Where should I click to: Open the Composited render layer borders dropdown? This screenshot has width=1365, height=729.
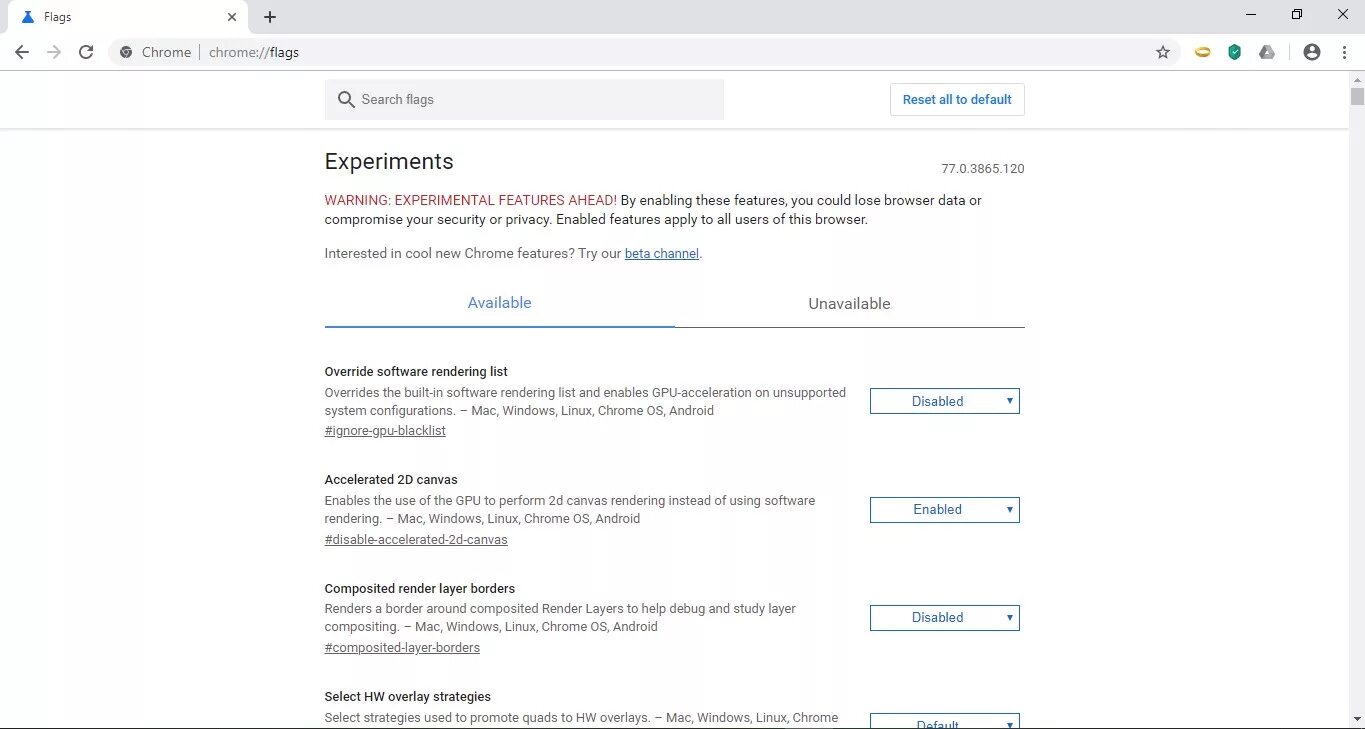tap(944, 618)
